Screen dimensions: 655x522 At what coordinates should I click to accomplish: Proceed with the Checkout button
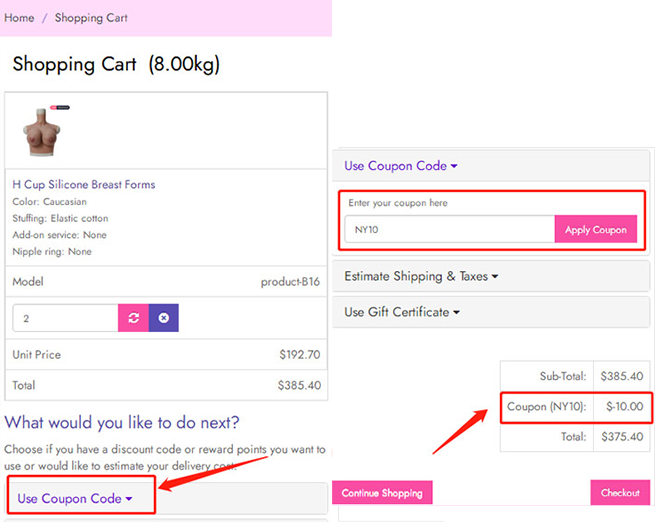(x=620, y=493)
